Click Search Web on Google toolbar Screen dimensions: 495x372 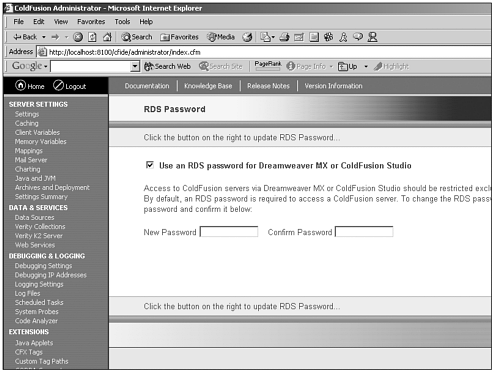(167, 66)
